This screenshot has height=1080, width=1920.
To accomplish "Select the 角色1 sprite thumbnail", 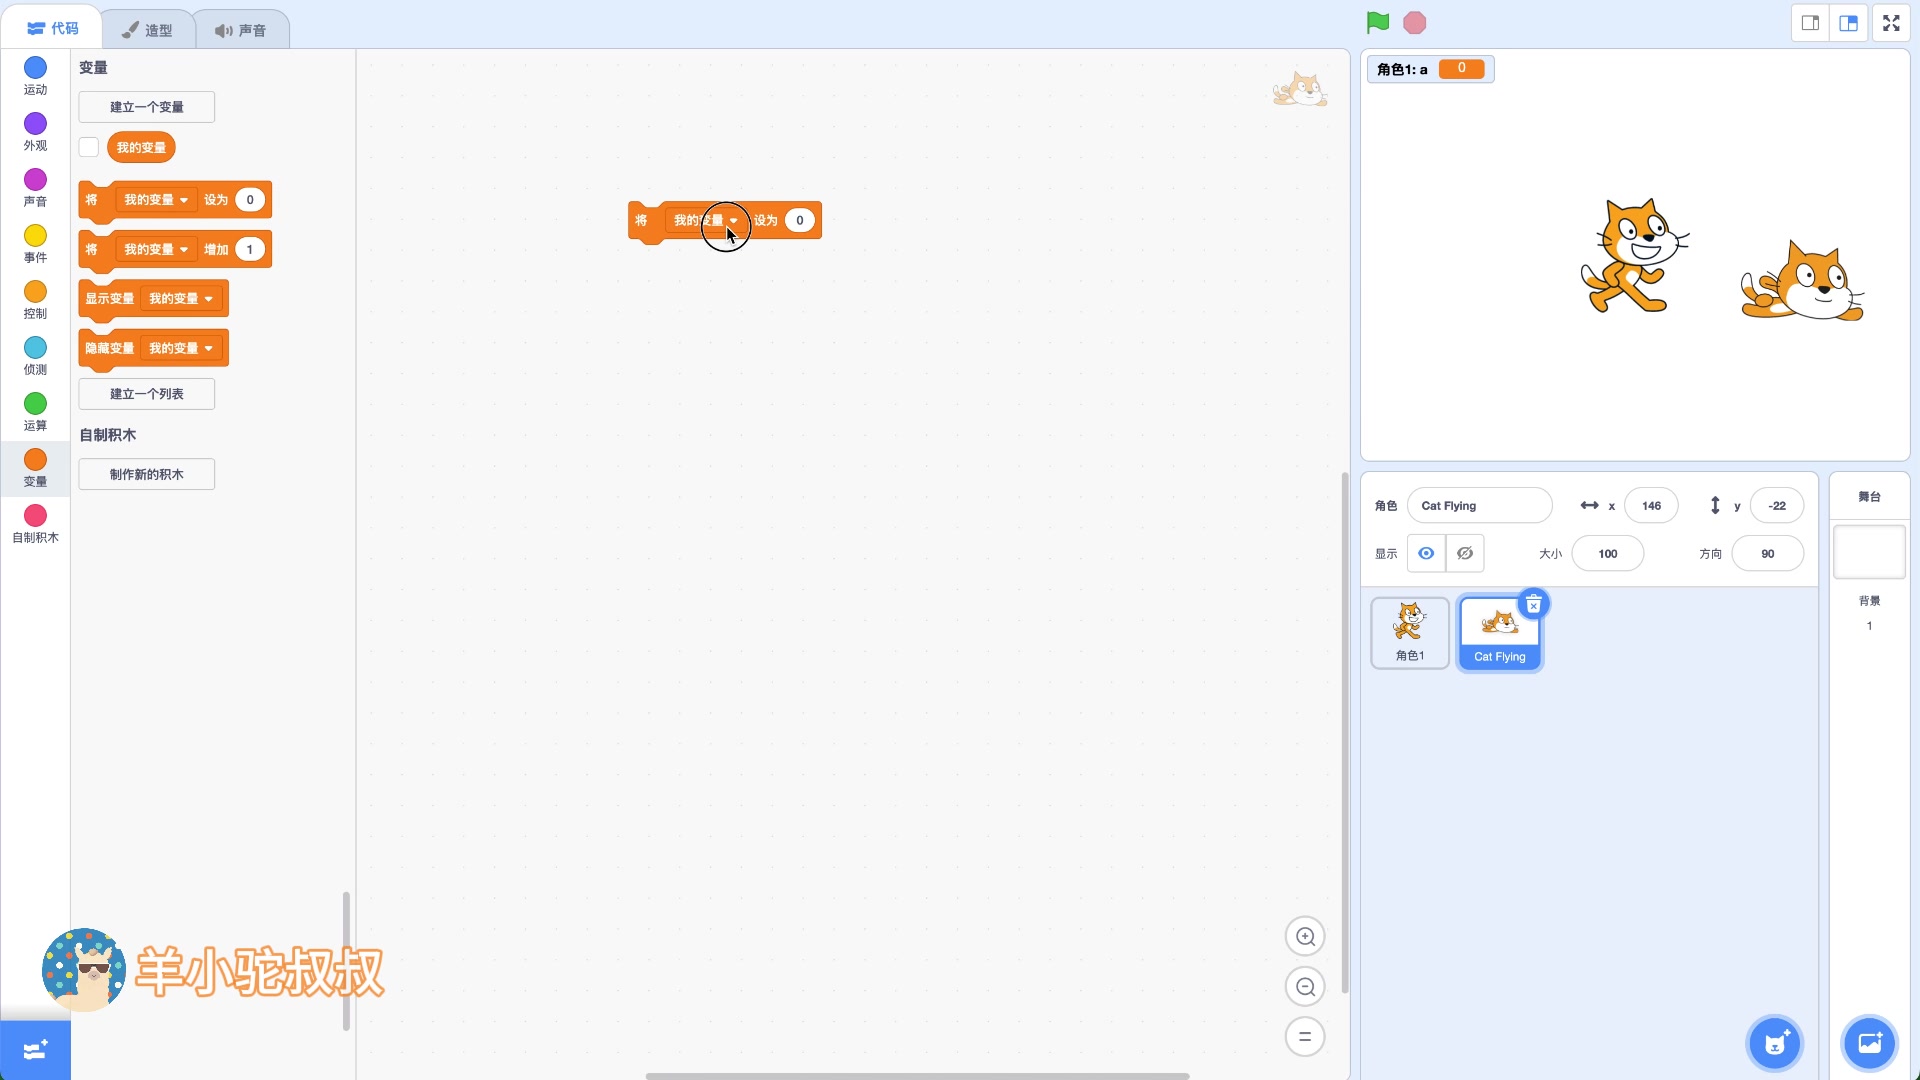I will pyautogui.click(x=1409, y=632).
